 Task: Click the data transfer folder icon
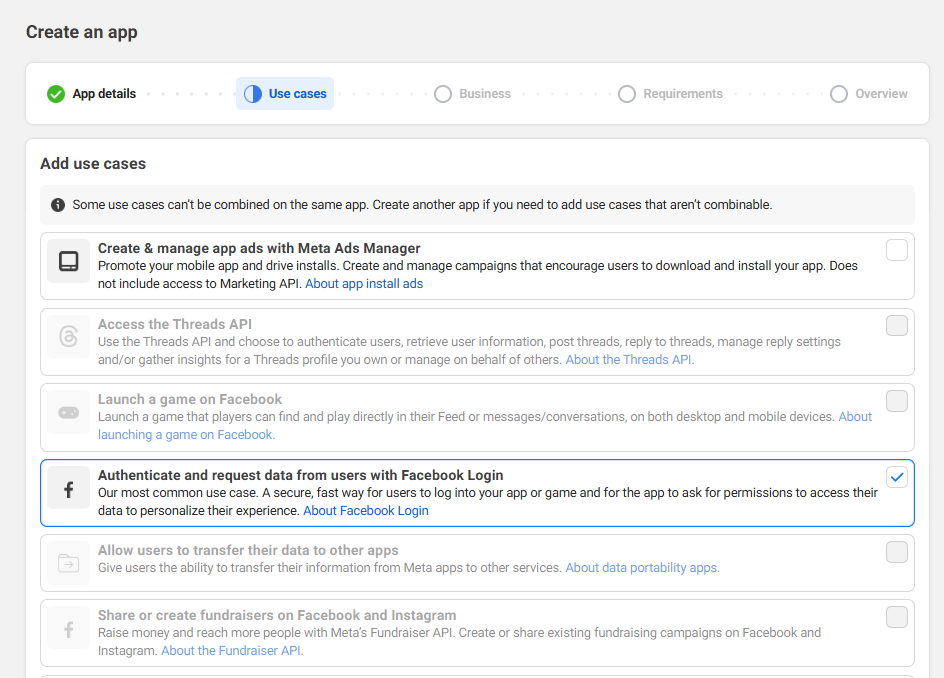tap(68, 564)
